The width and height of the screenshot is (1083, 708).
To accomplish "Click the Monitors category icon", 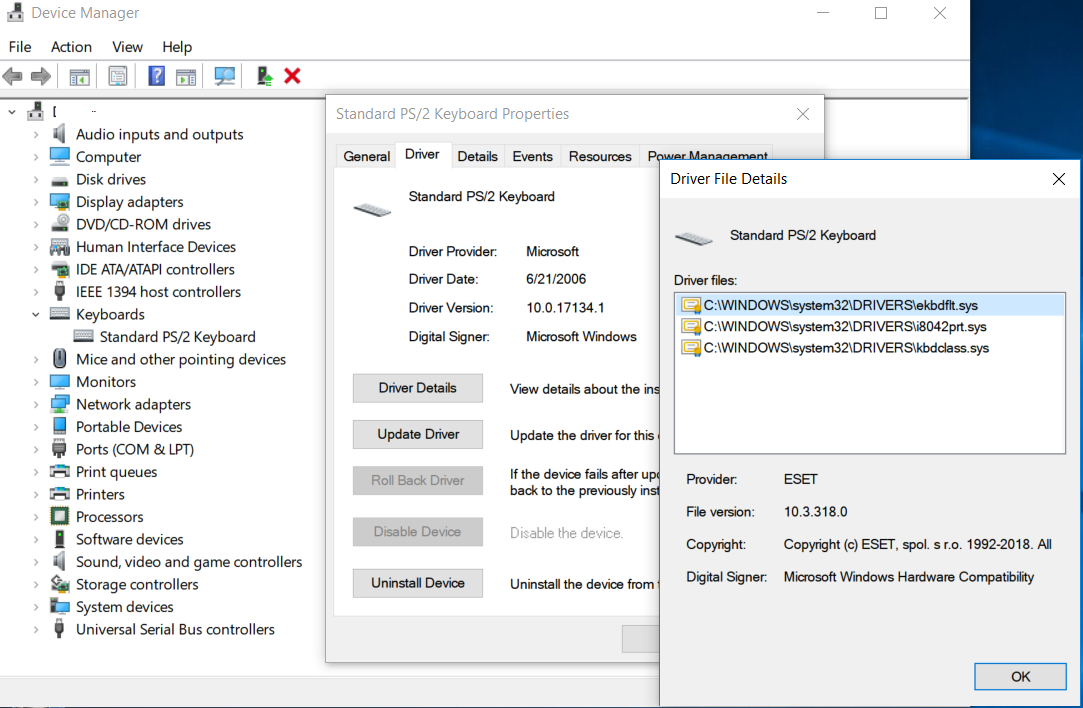I will coord(60,382).
